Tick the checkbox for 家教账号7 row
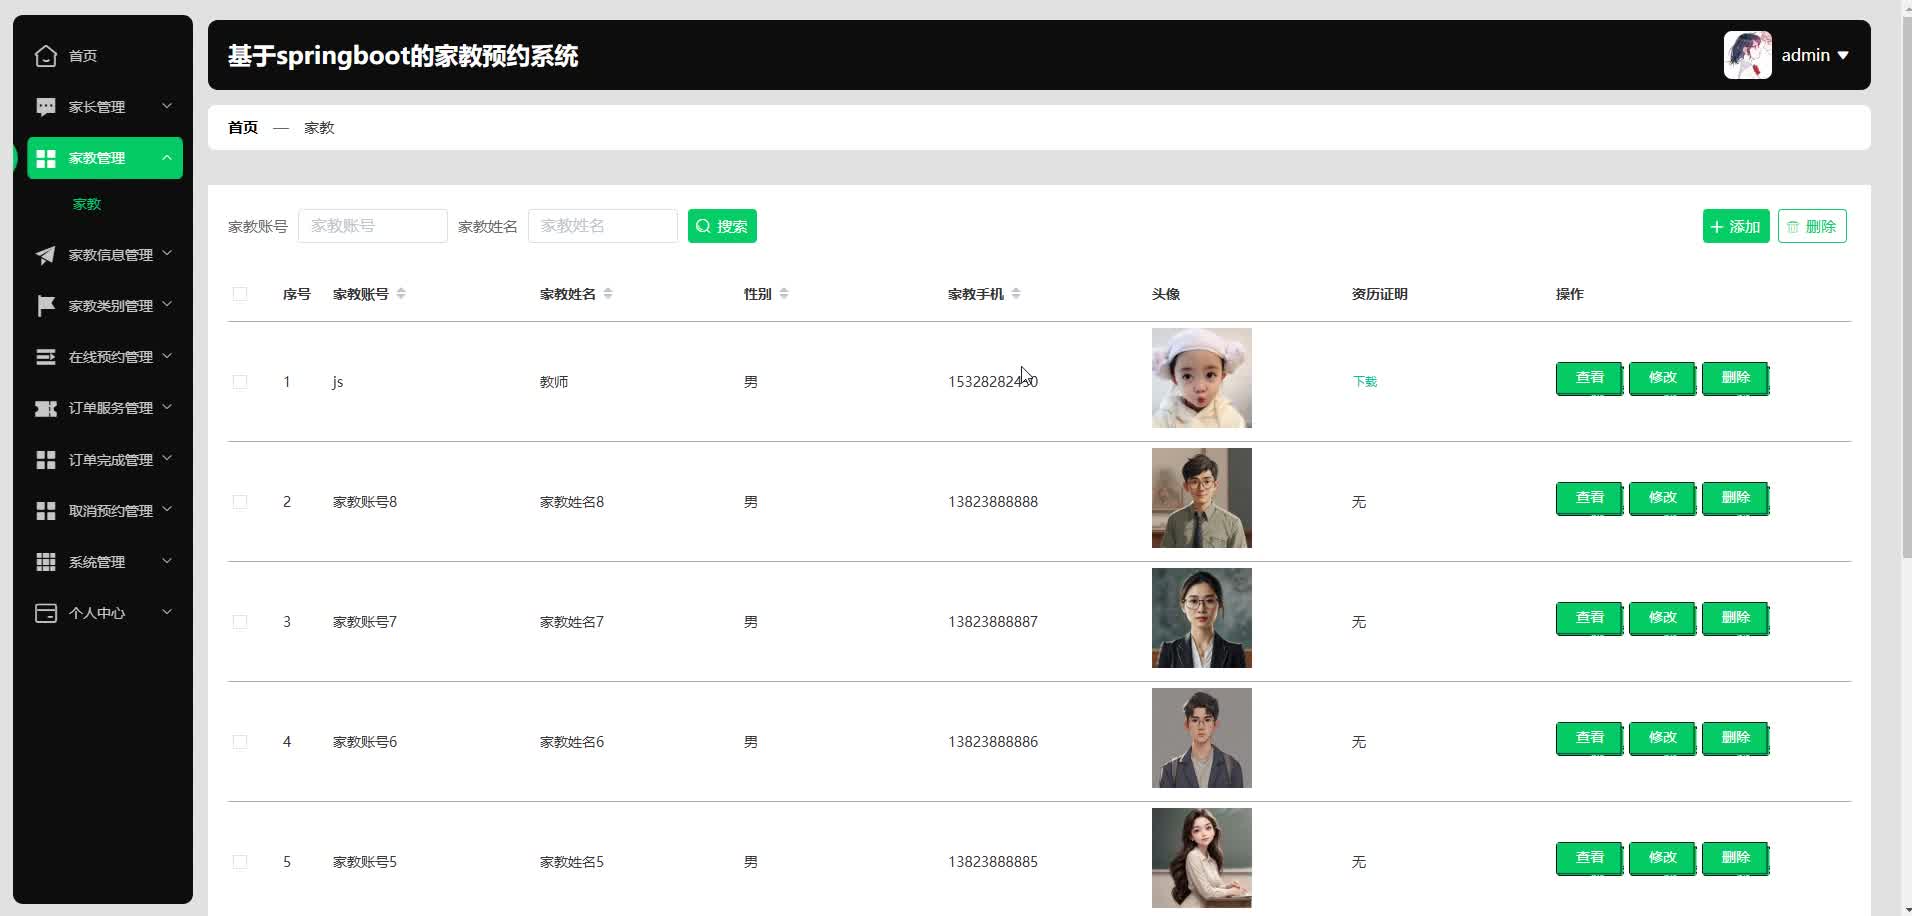This screenshot has height=916, width=1912. tap(240, 622)
